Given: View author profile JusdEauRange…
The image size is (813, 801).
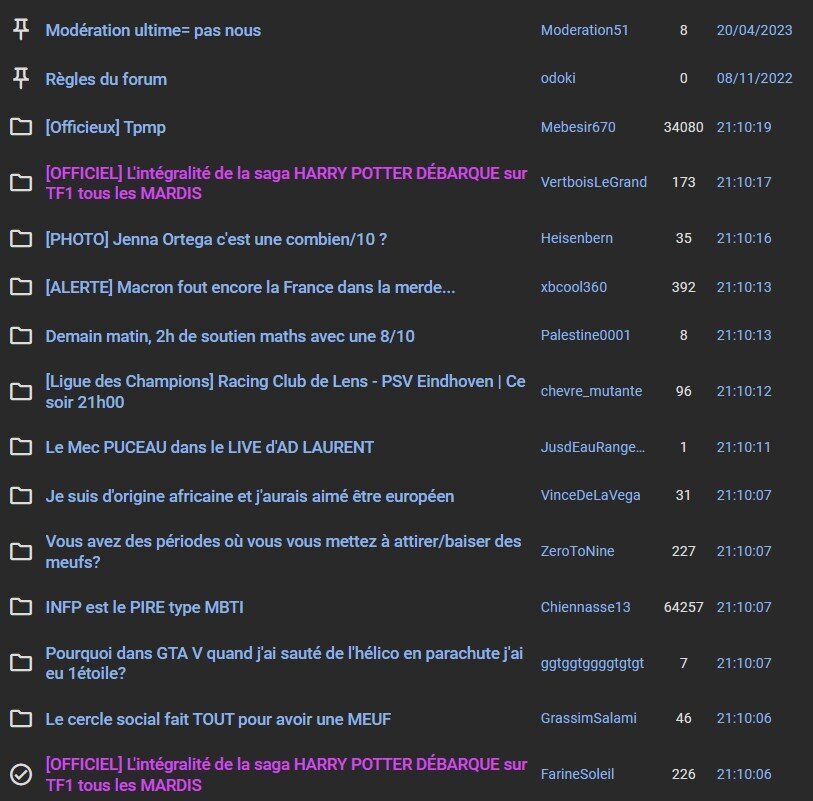Looking at the screenshot, I should coord(593,447).
